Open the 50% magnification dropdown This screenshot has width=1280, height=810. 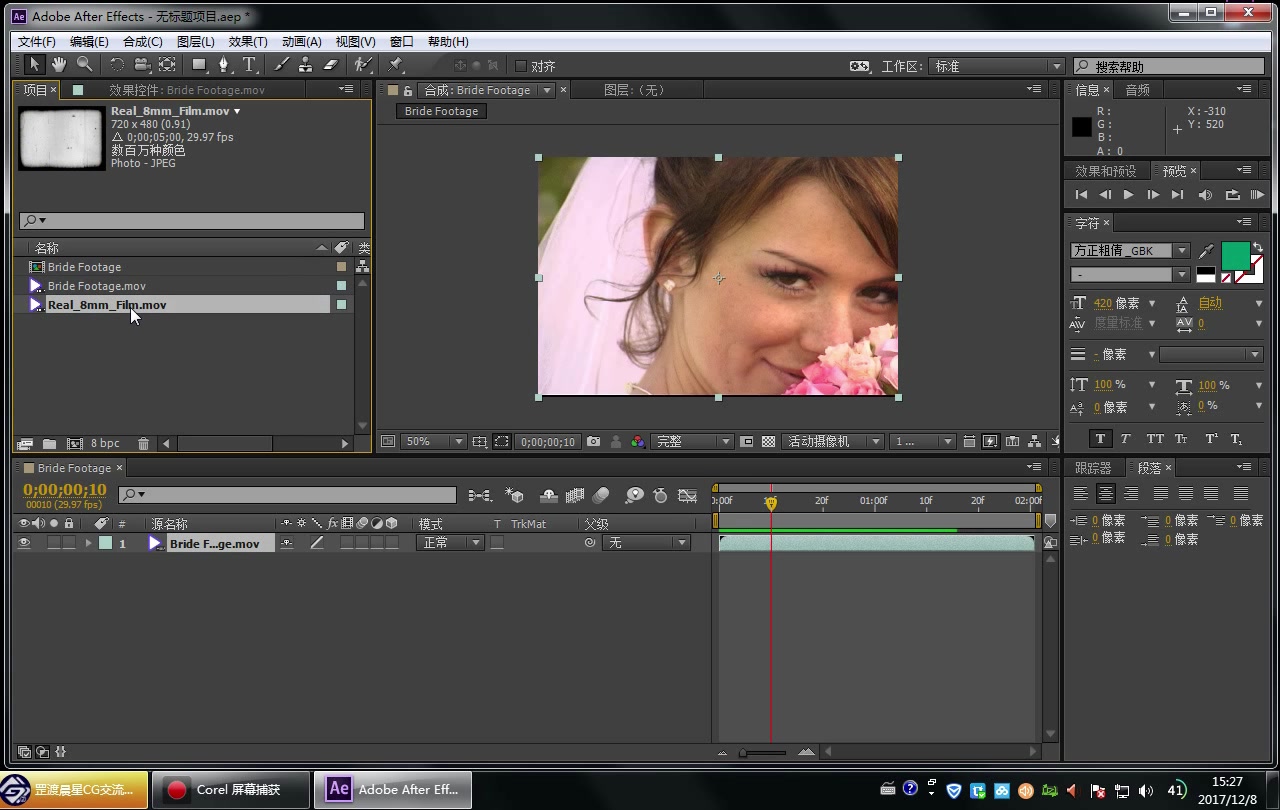pos(433,441)
